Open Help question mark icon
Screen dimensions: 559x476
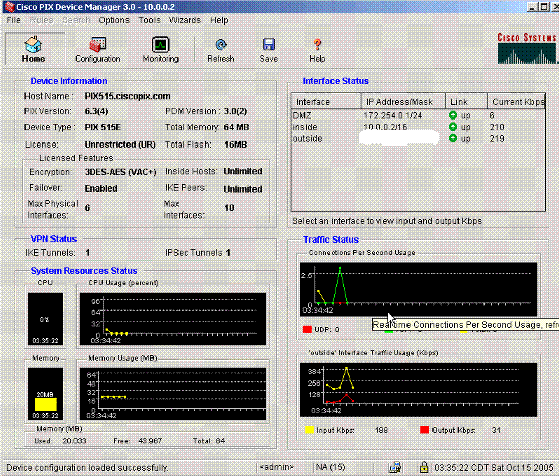pyautogui.click(x=317, y=45)
